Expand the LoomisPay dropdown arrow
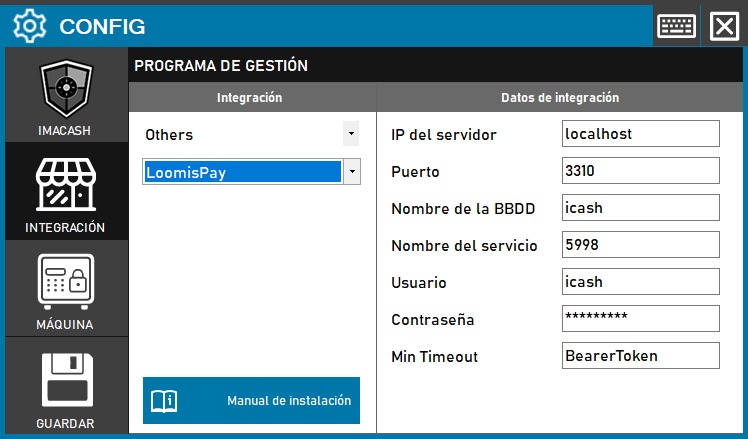Image resolution: width=748 pixels, height=439 pixels. click(351, 172)
